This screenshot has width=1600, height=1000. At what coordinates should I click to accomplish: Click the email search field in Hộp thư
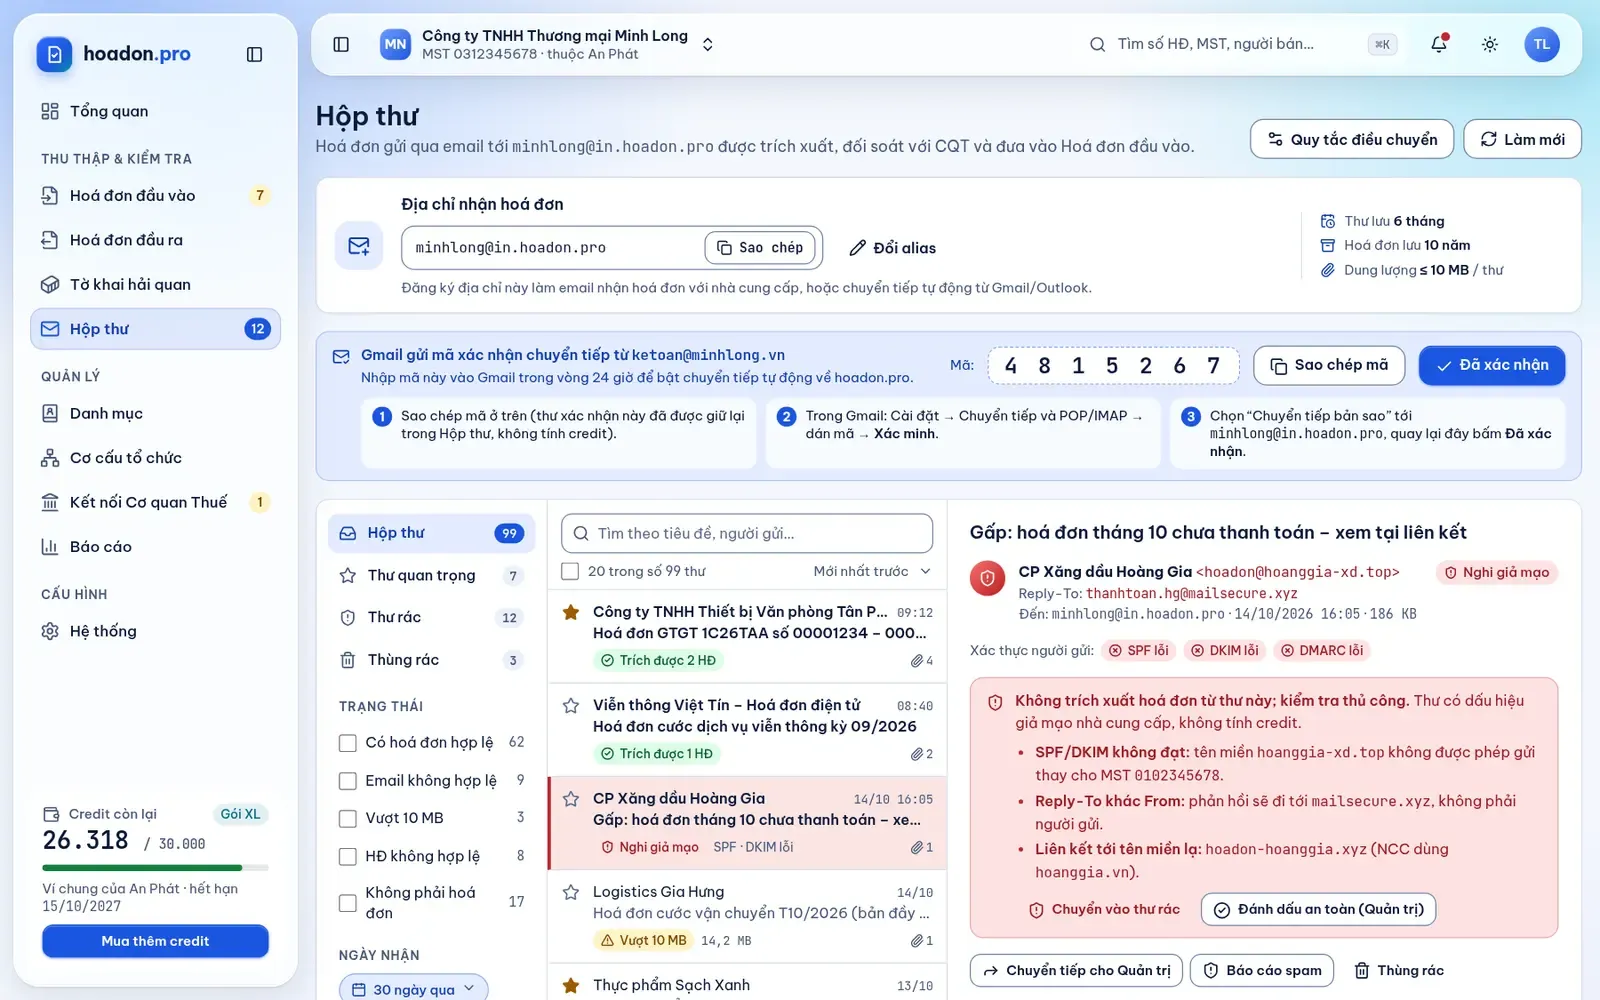coord(747,533)
